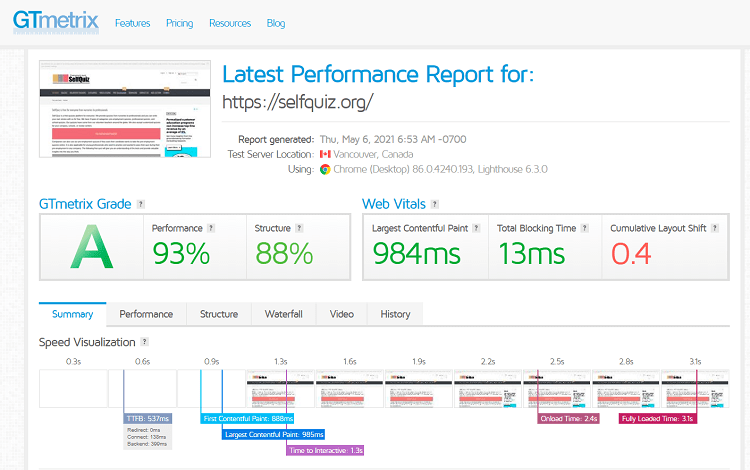Switch to the Structure tab

[x=219, y=314]
